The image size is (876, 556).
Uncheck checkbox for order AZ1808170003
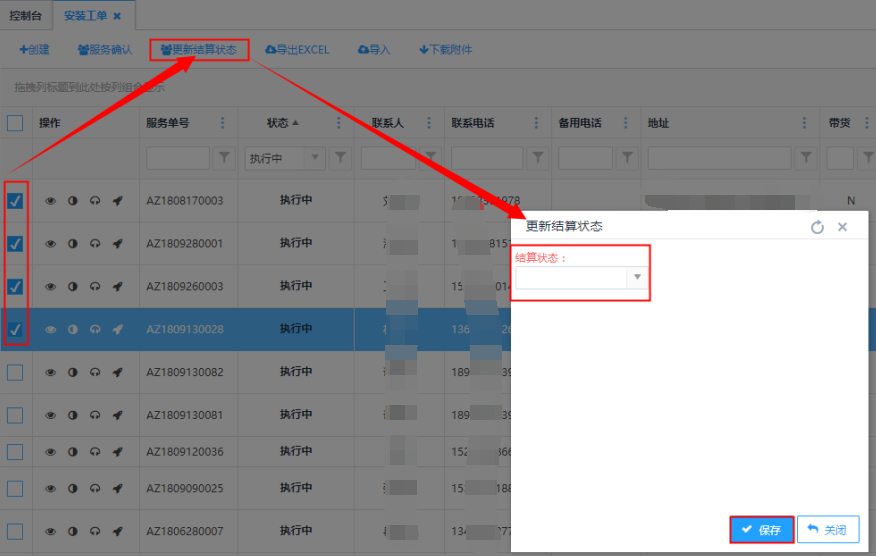pyautogui.click(x=15, y=201)
